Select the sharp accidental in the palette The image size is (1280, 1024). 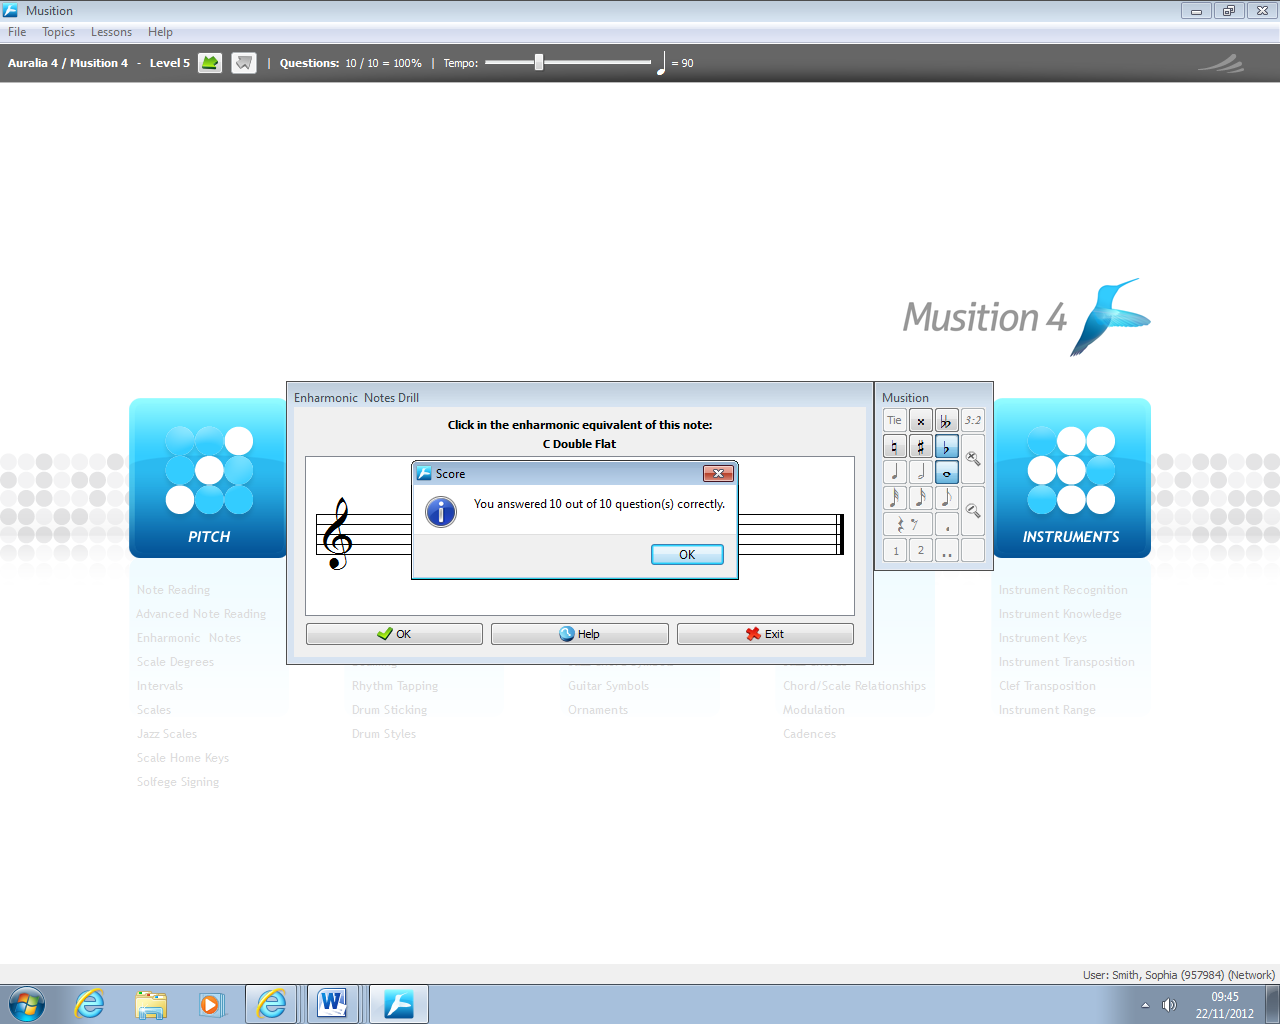(x=921, y=447)
